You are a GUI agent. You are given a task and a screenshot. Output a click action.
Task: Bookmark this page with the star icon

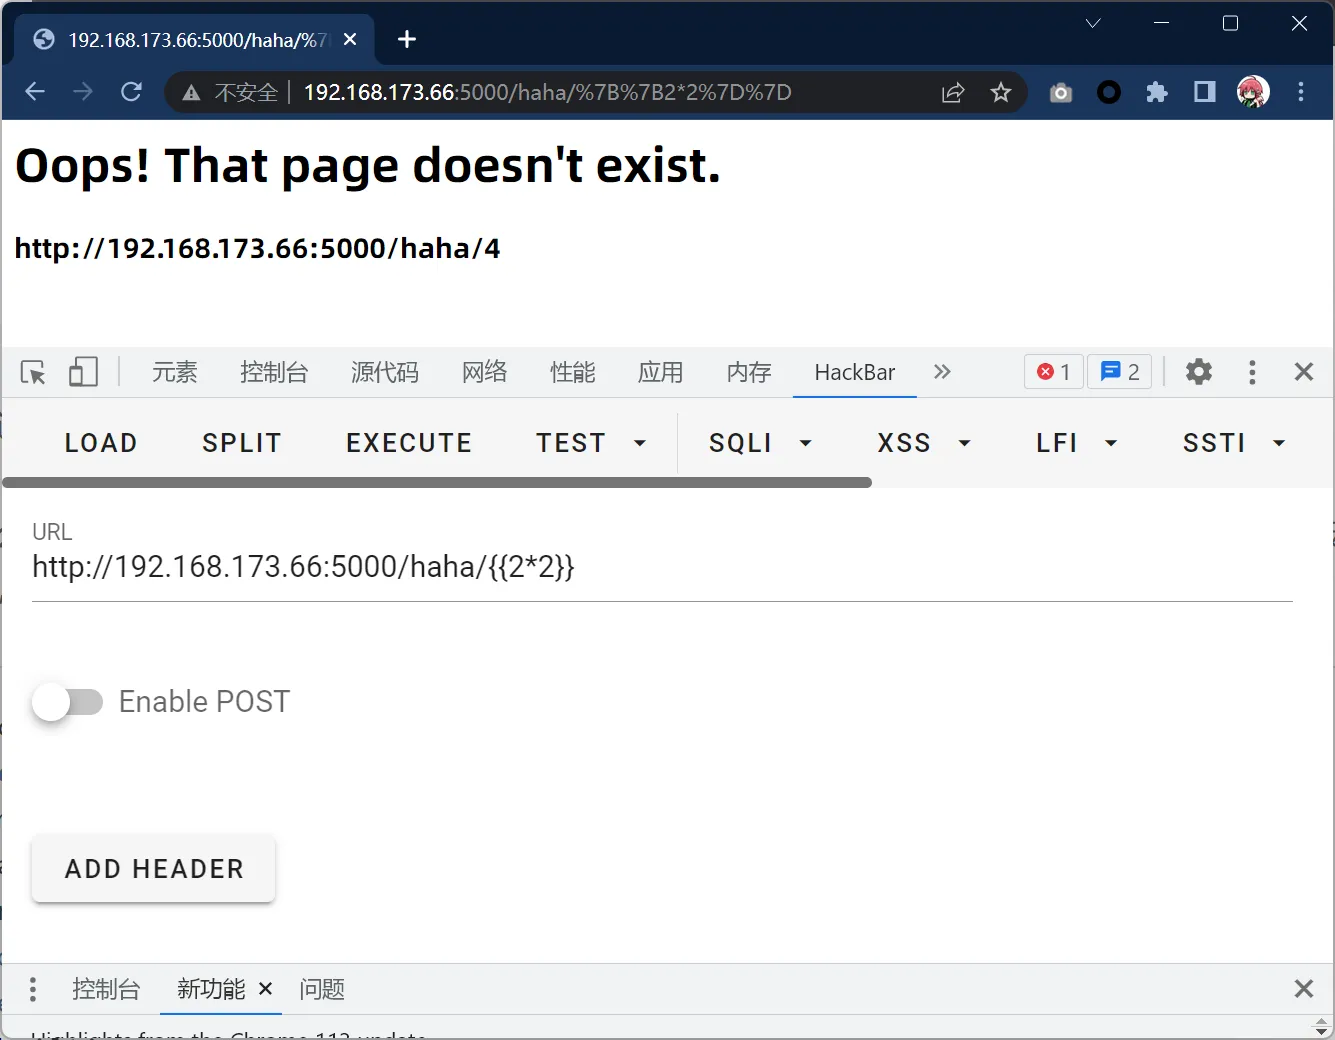coord(1000,93)
